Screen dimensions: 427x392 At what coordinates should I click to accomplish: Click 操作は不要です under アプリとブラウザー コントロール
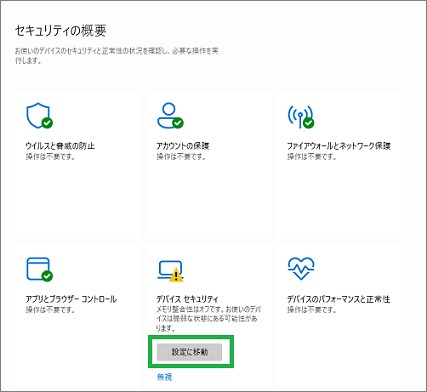pyautogui.click(x=51, y=310)
